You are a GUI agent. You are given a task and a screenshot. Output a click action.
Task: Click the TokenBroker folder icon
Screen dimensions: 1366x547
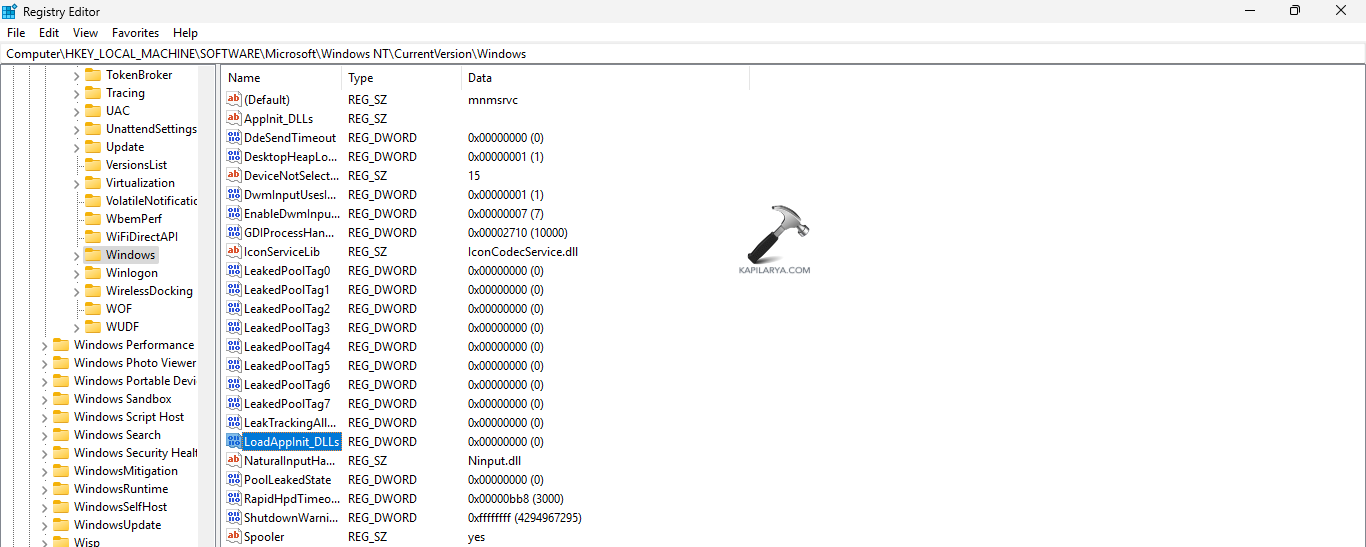tap(93, 75)
